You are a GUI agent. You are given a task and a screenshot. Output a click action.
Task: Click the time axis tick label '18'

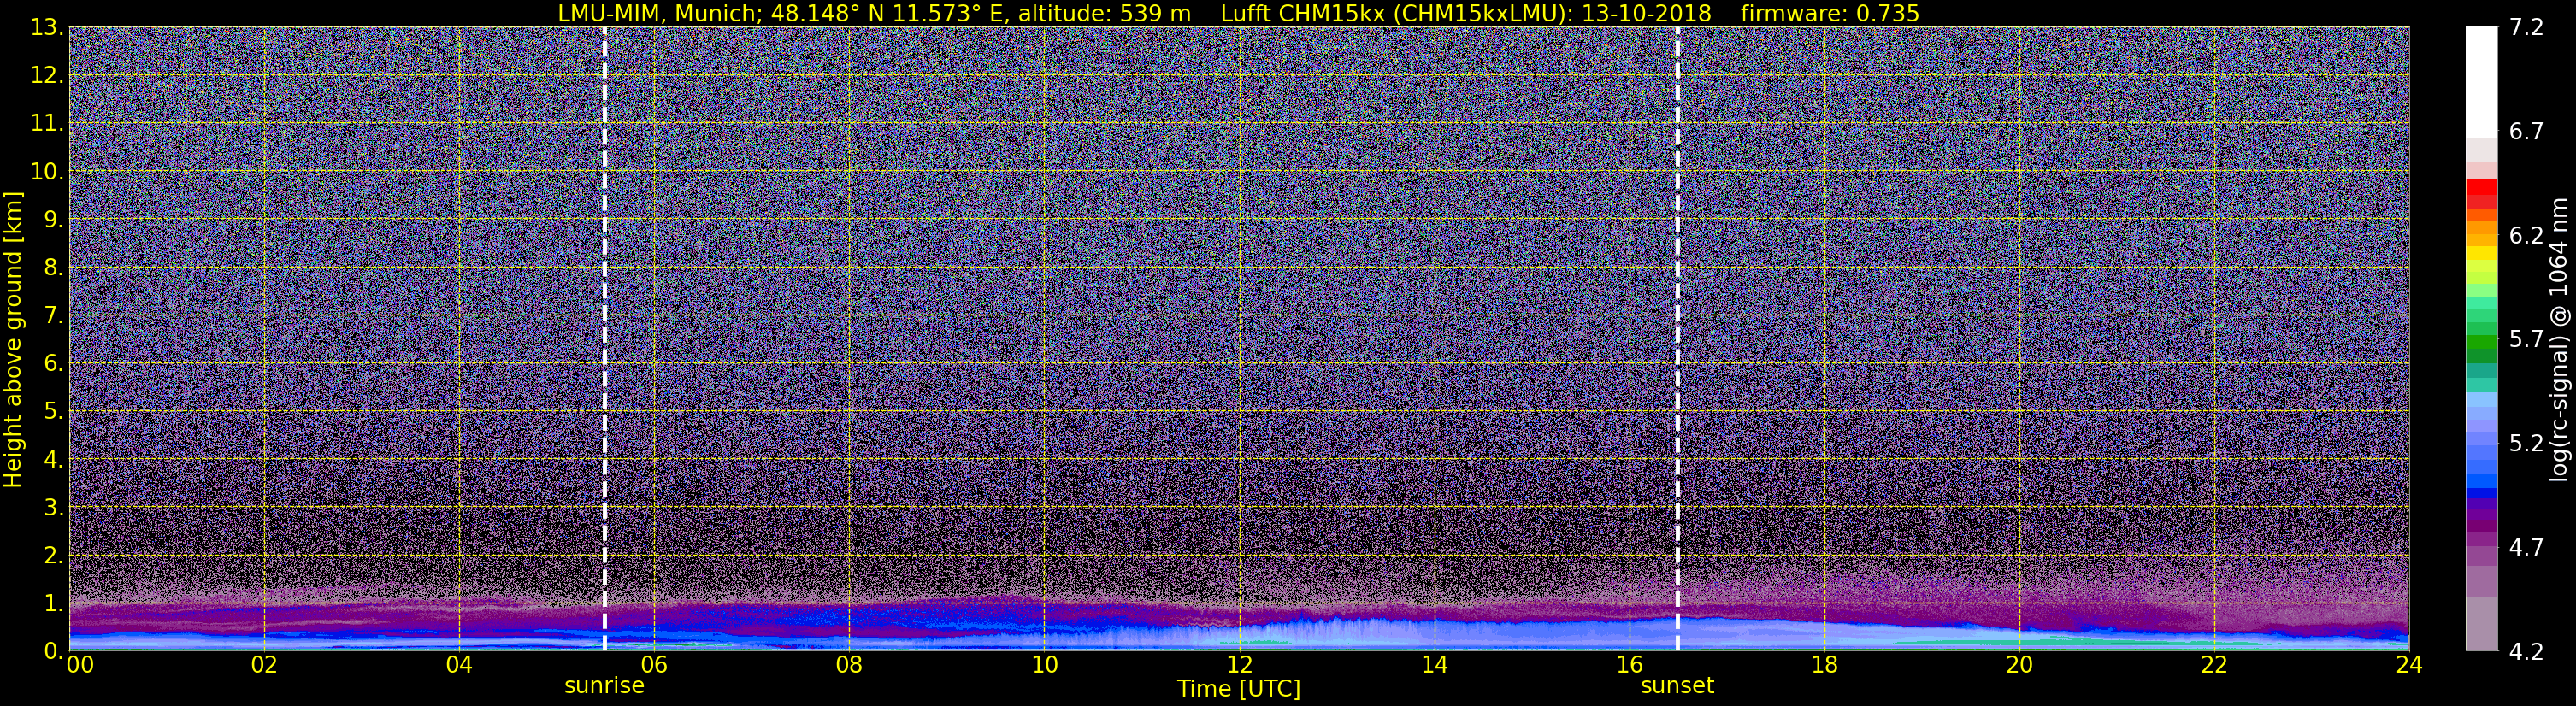coord(1824,665)
